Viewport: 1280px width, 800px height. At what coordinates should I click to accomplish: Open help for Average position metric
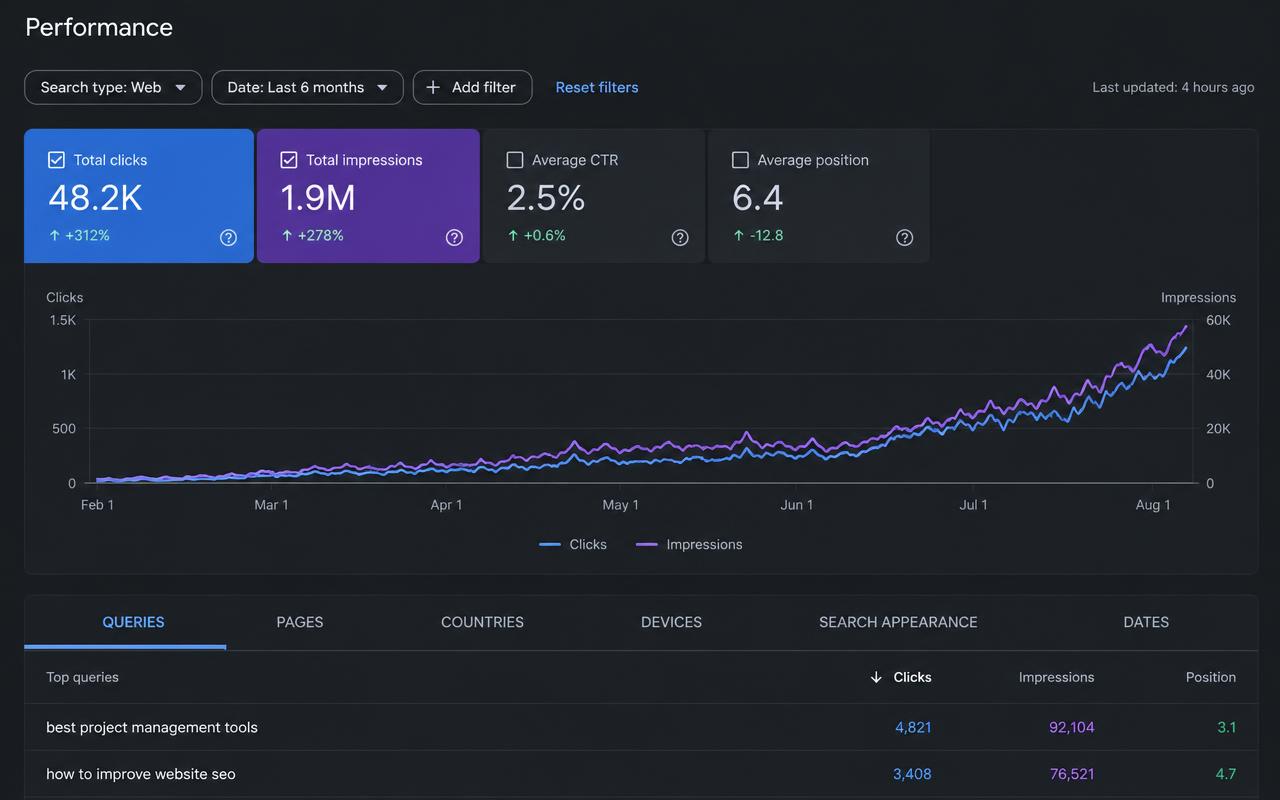point(905,237)
